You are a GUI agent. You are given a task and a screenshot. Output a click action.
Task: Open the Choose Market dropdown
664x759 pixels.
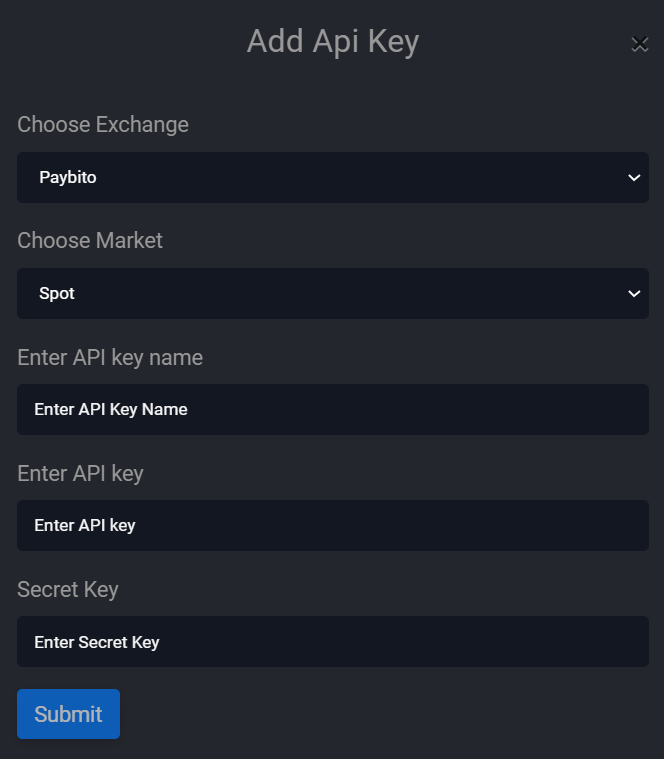(x=332, y=294)
